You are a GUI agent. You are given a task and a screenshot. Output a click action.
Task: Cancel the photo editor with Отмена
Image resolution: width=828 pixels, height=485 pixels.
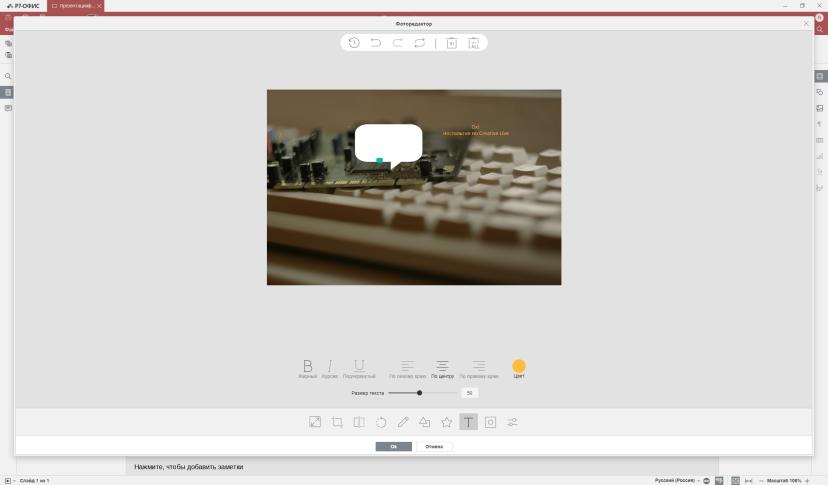434,446
